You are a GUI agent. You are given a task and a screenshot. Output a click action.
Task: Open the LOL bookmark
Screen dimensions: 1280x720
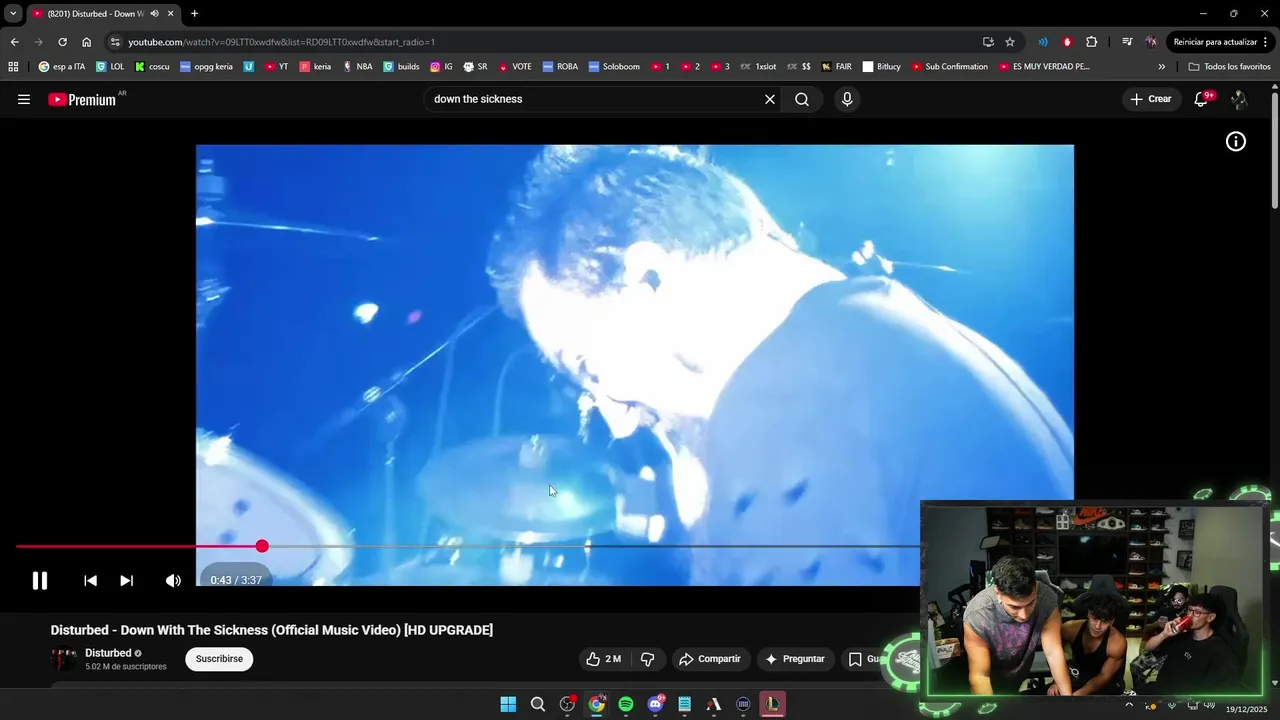click(110, 67)
